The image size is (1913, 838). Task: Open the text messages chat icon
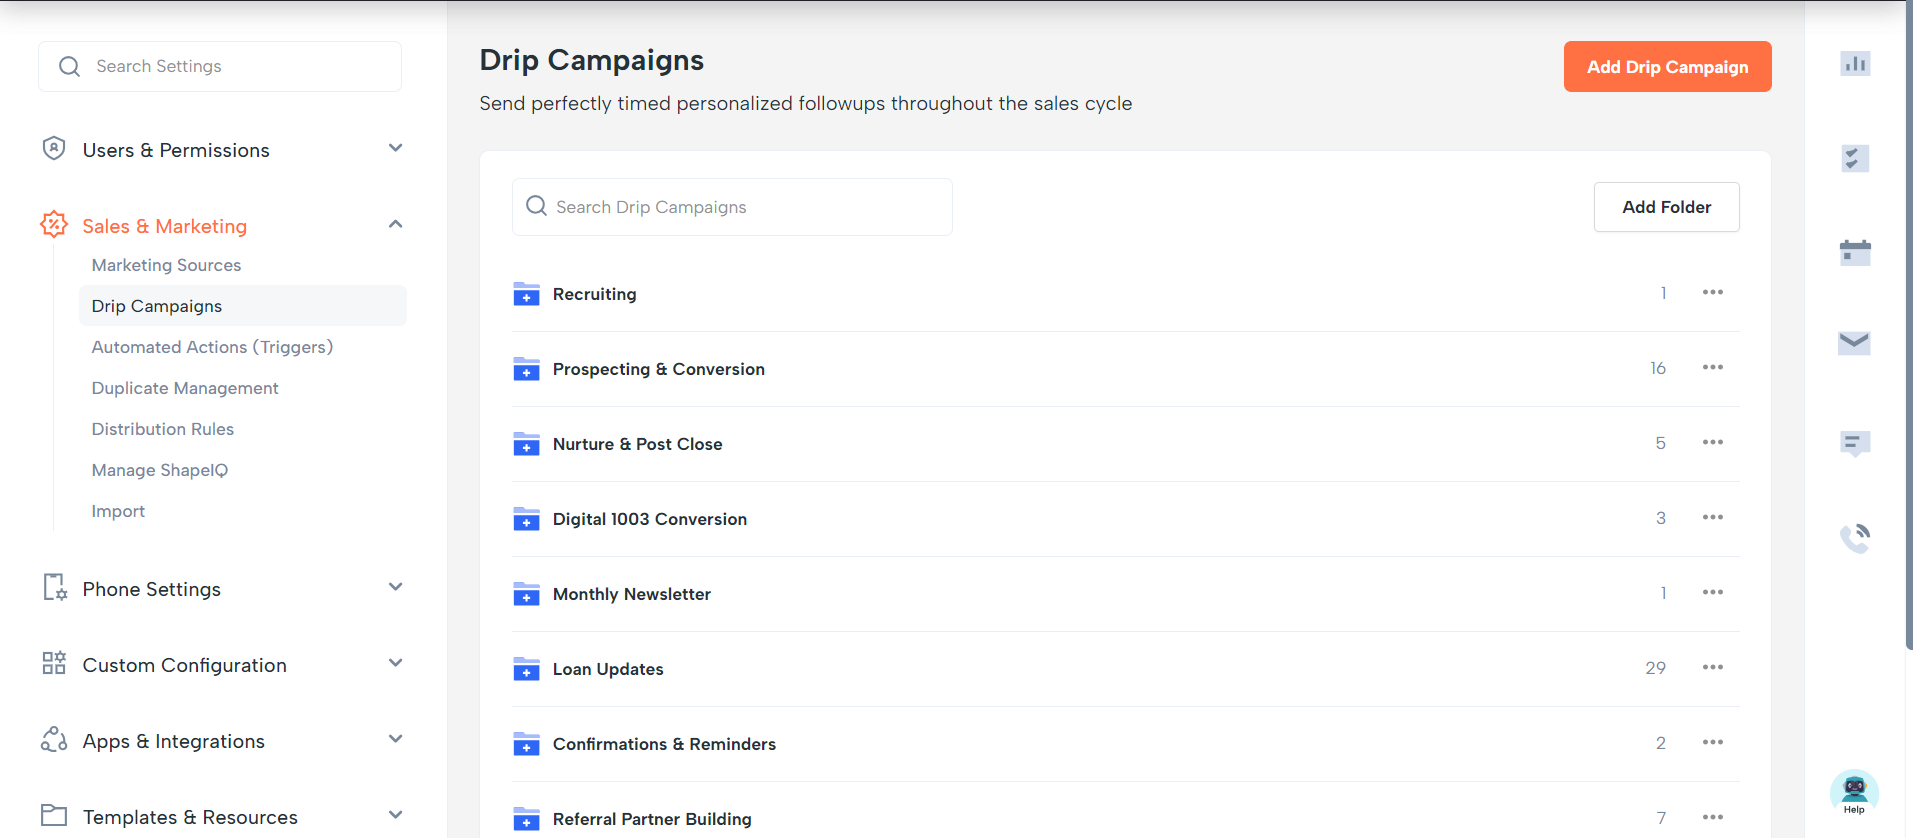1855,443
